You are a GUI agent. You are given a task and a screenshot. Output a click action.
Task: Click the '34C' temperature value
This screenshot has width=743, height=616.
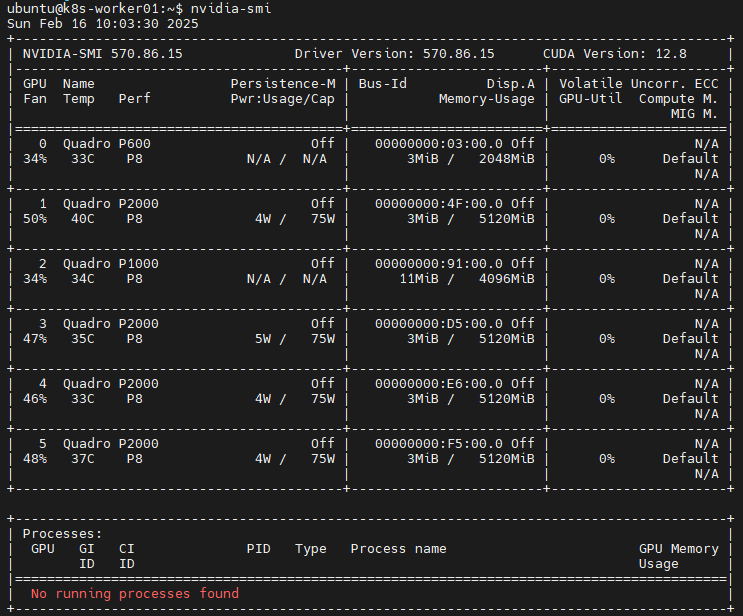click(x=82, y=279)
